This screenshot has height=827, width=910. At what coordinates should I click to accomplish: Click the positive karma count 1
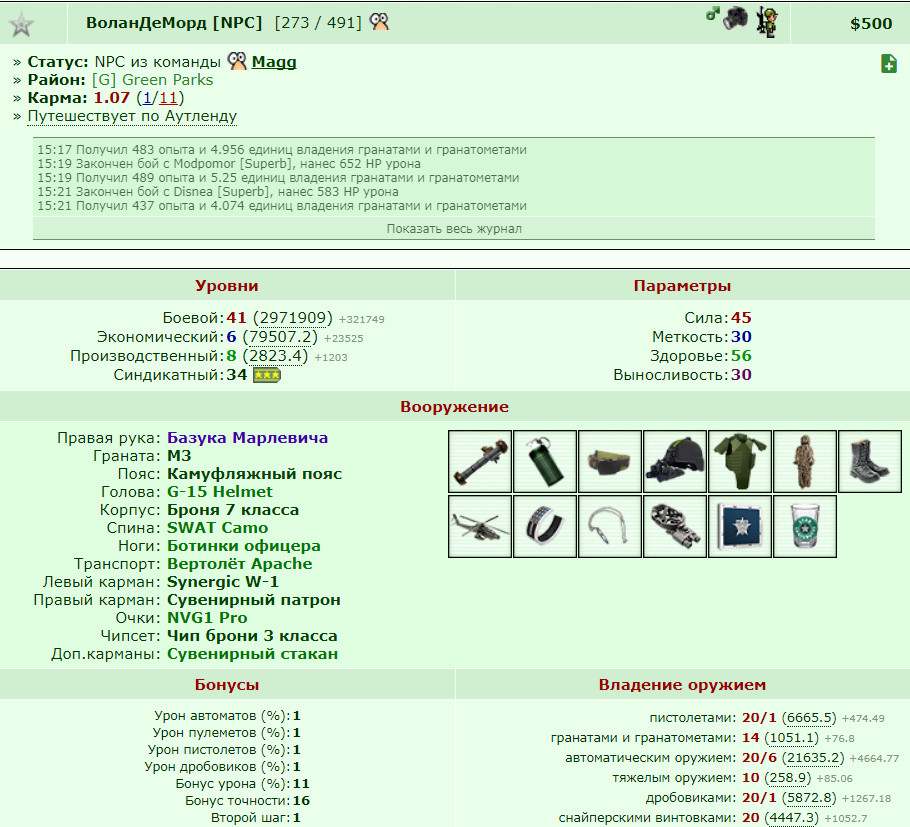[147, 97]
